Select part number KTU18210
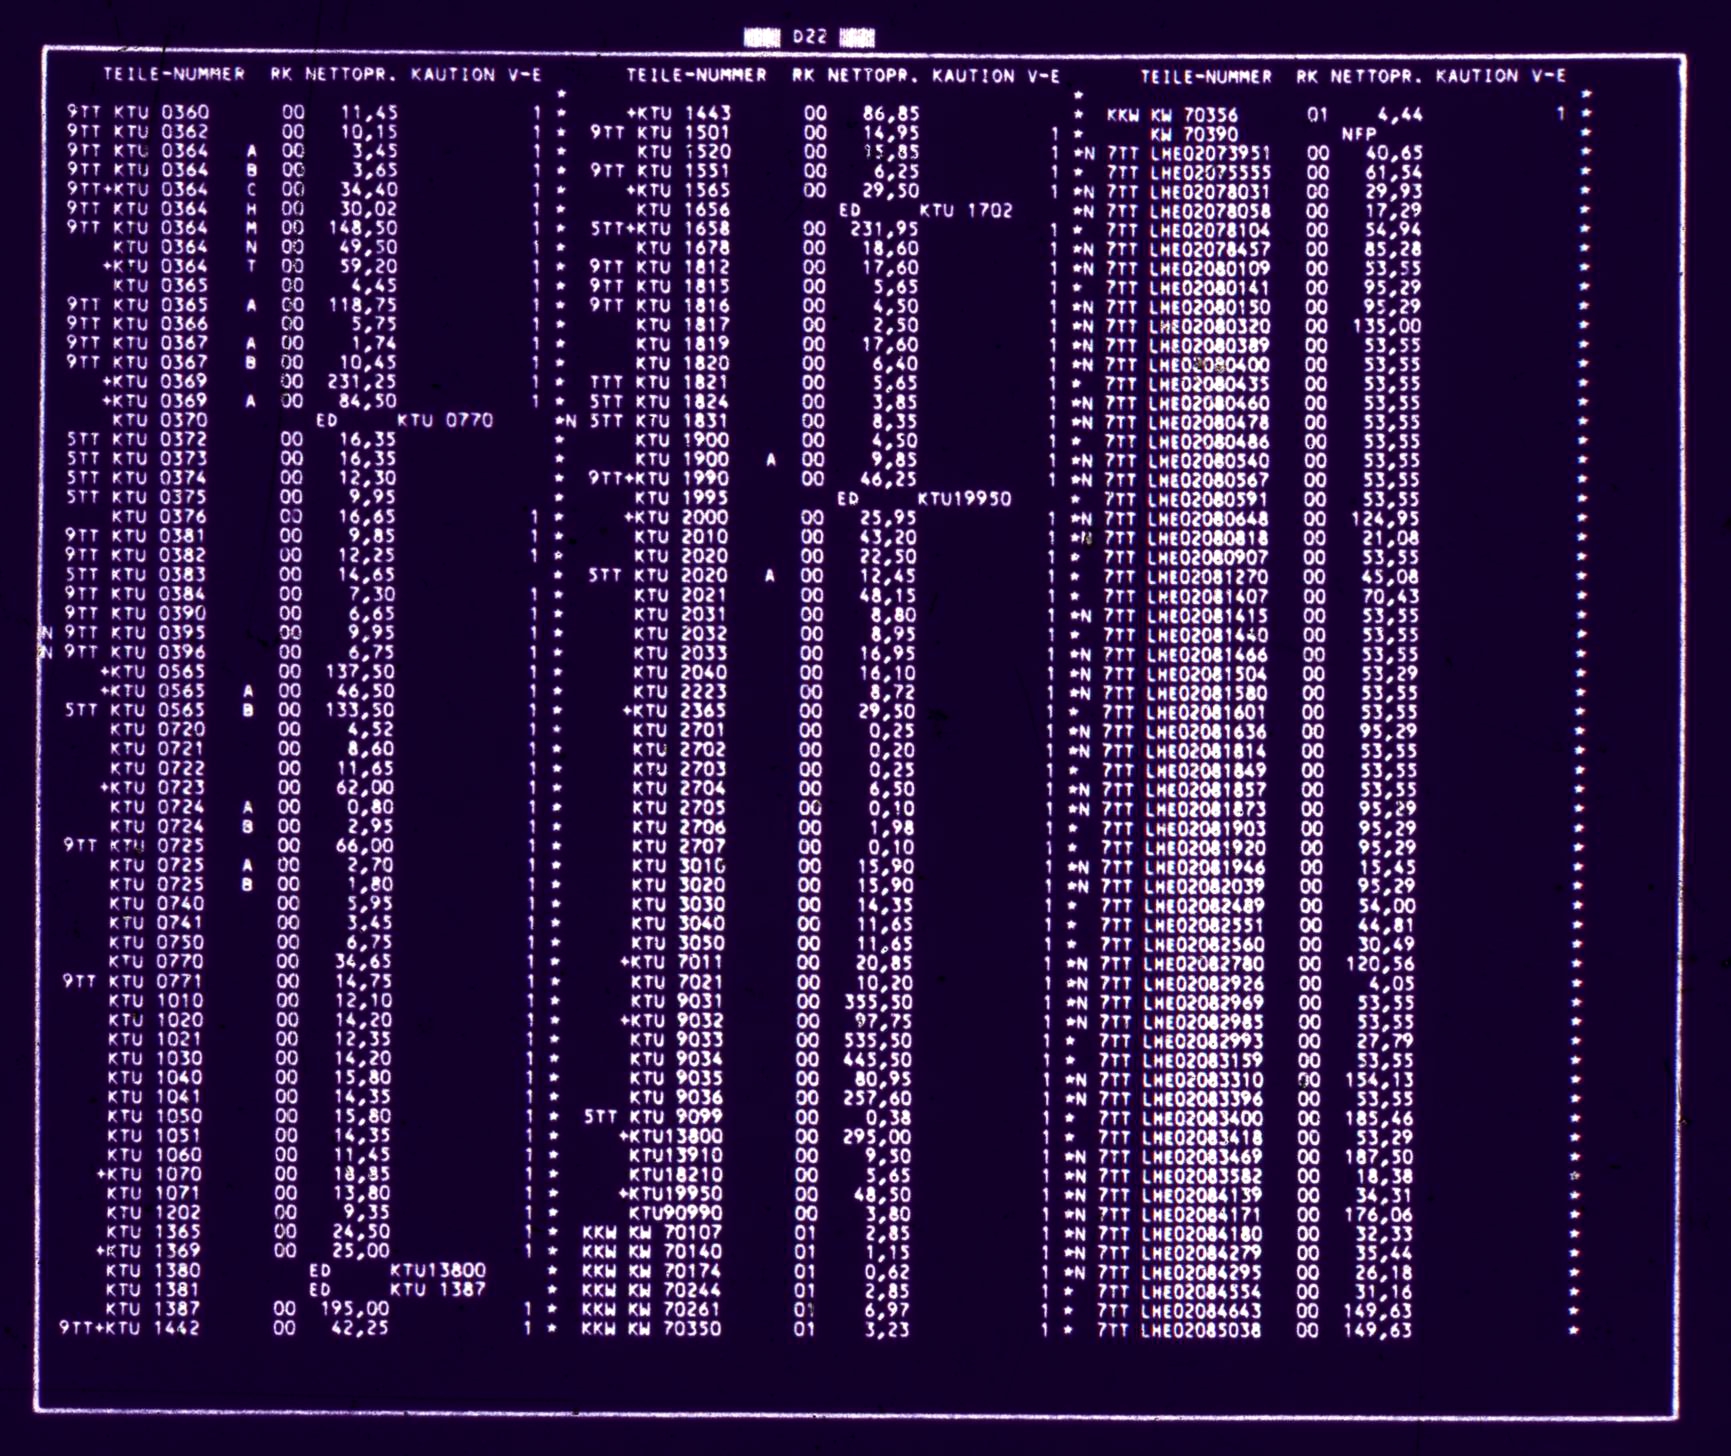The width and height of the screenshot is (1731, 1456). (x=676, y=1175)
